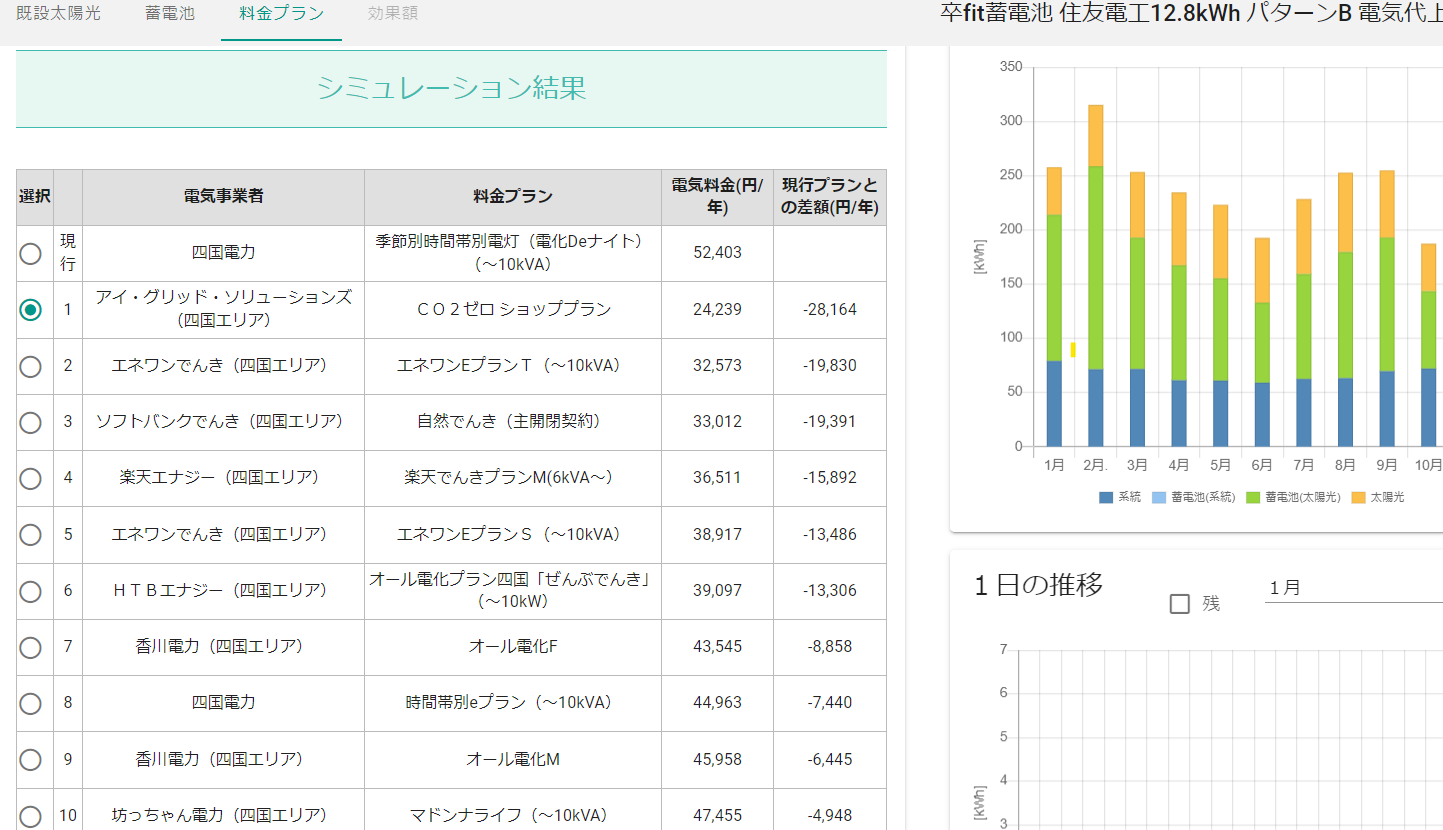Choose row 2 エネワンEプランT radio
Viewport: 1443px width, 830px height.
[31, 366]
